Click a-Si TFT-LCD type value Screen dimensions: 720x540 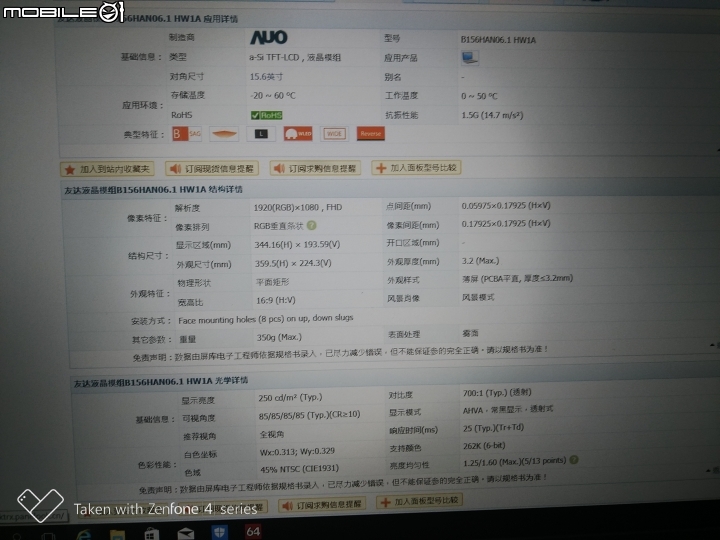pos(295,57)
